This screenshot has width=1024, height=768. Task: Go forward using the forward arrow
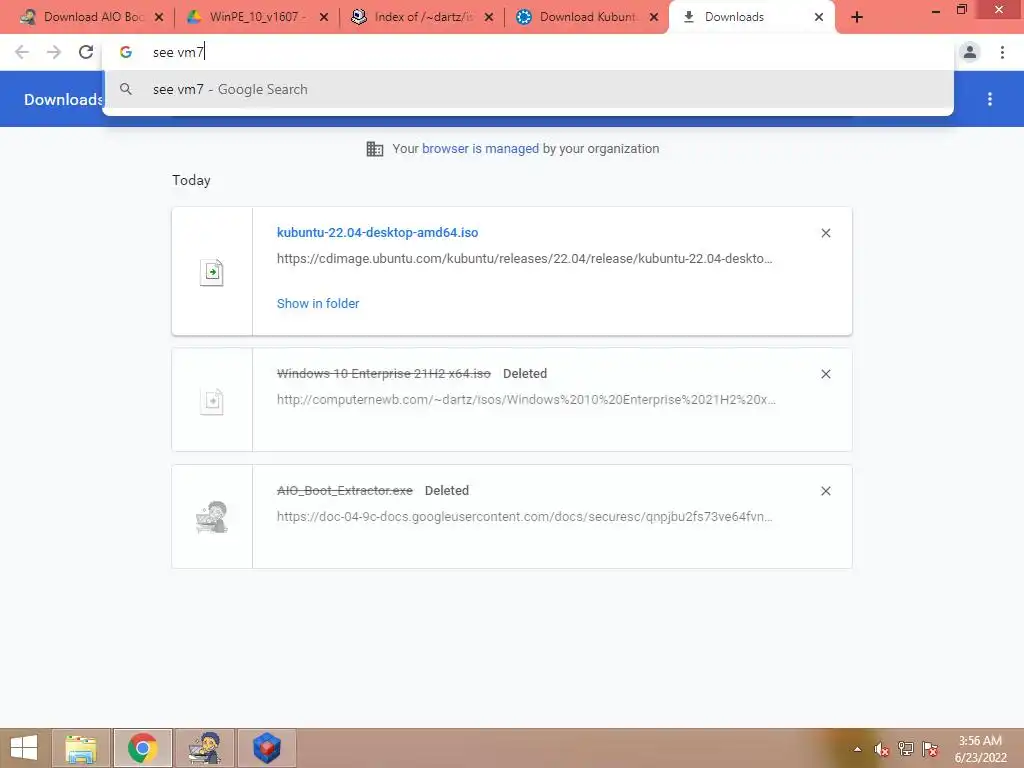tap(54, 52)
